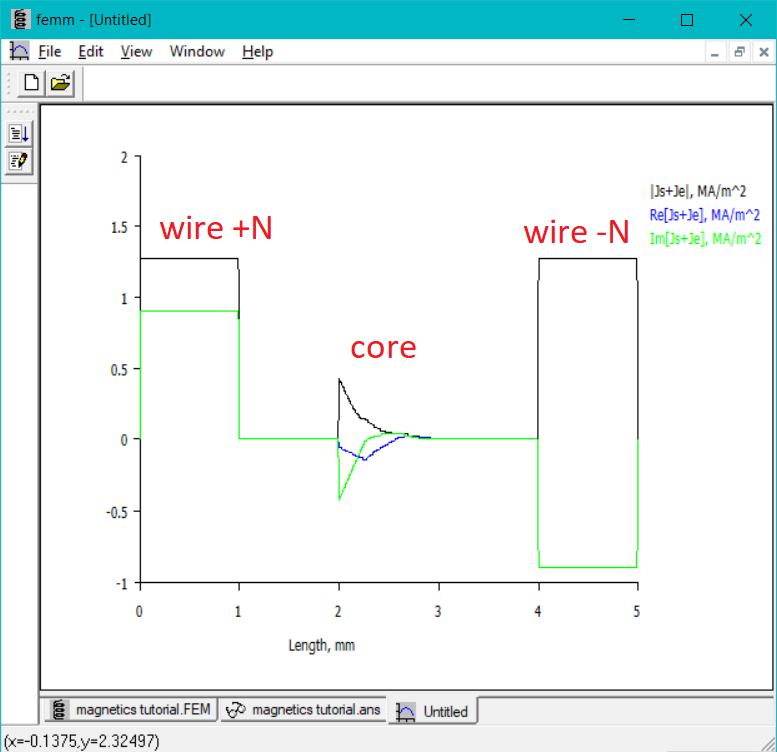Click the main toolbar drag handle
Viewport: 777px width, 752px height.
click(x=8, y=83)
